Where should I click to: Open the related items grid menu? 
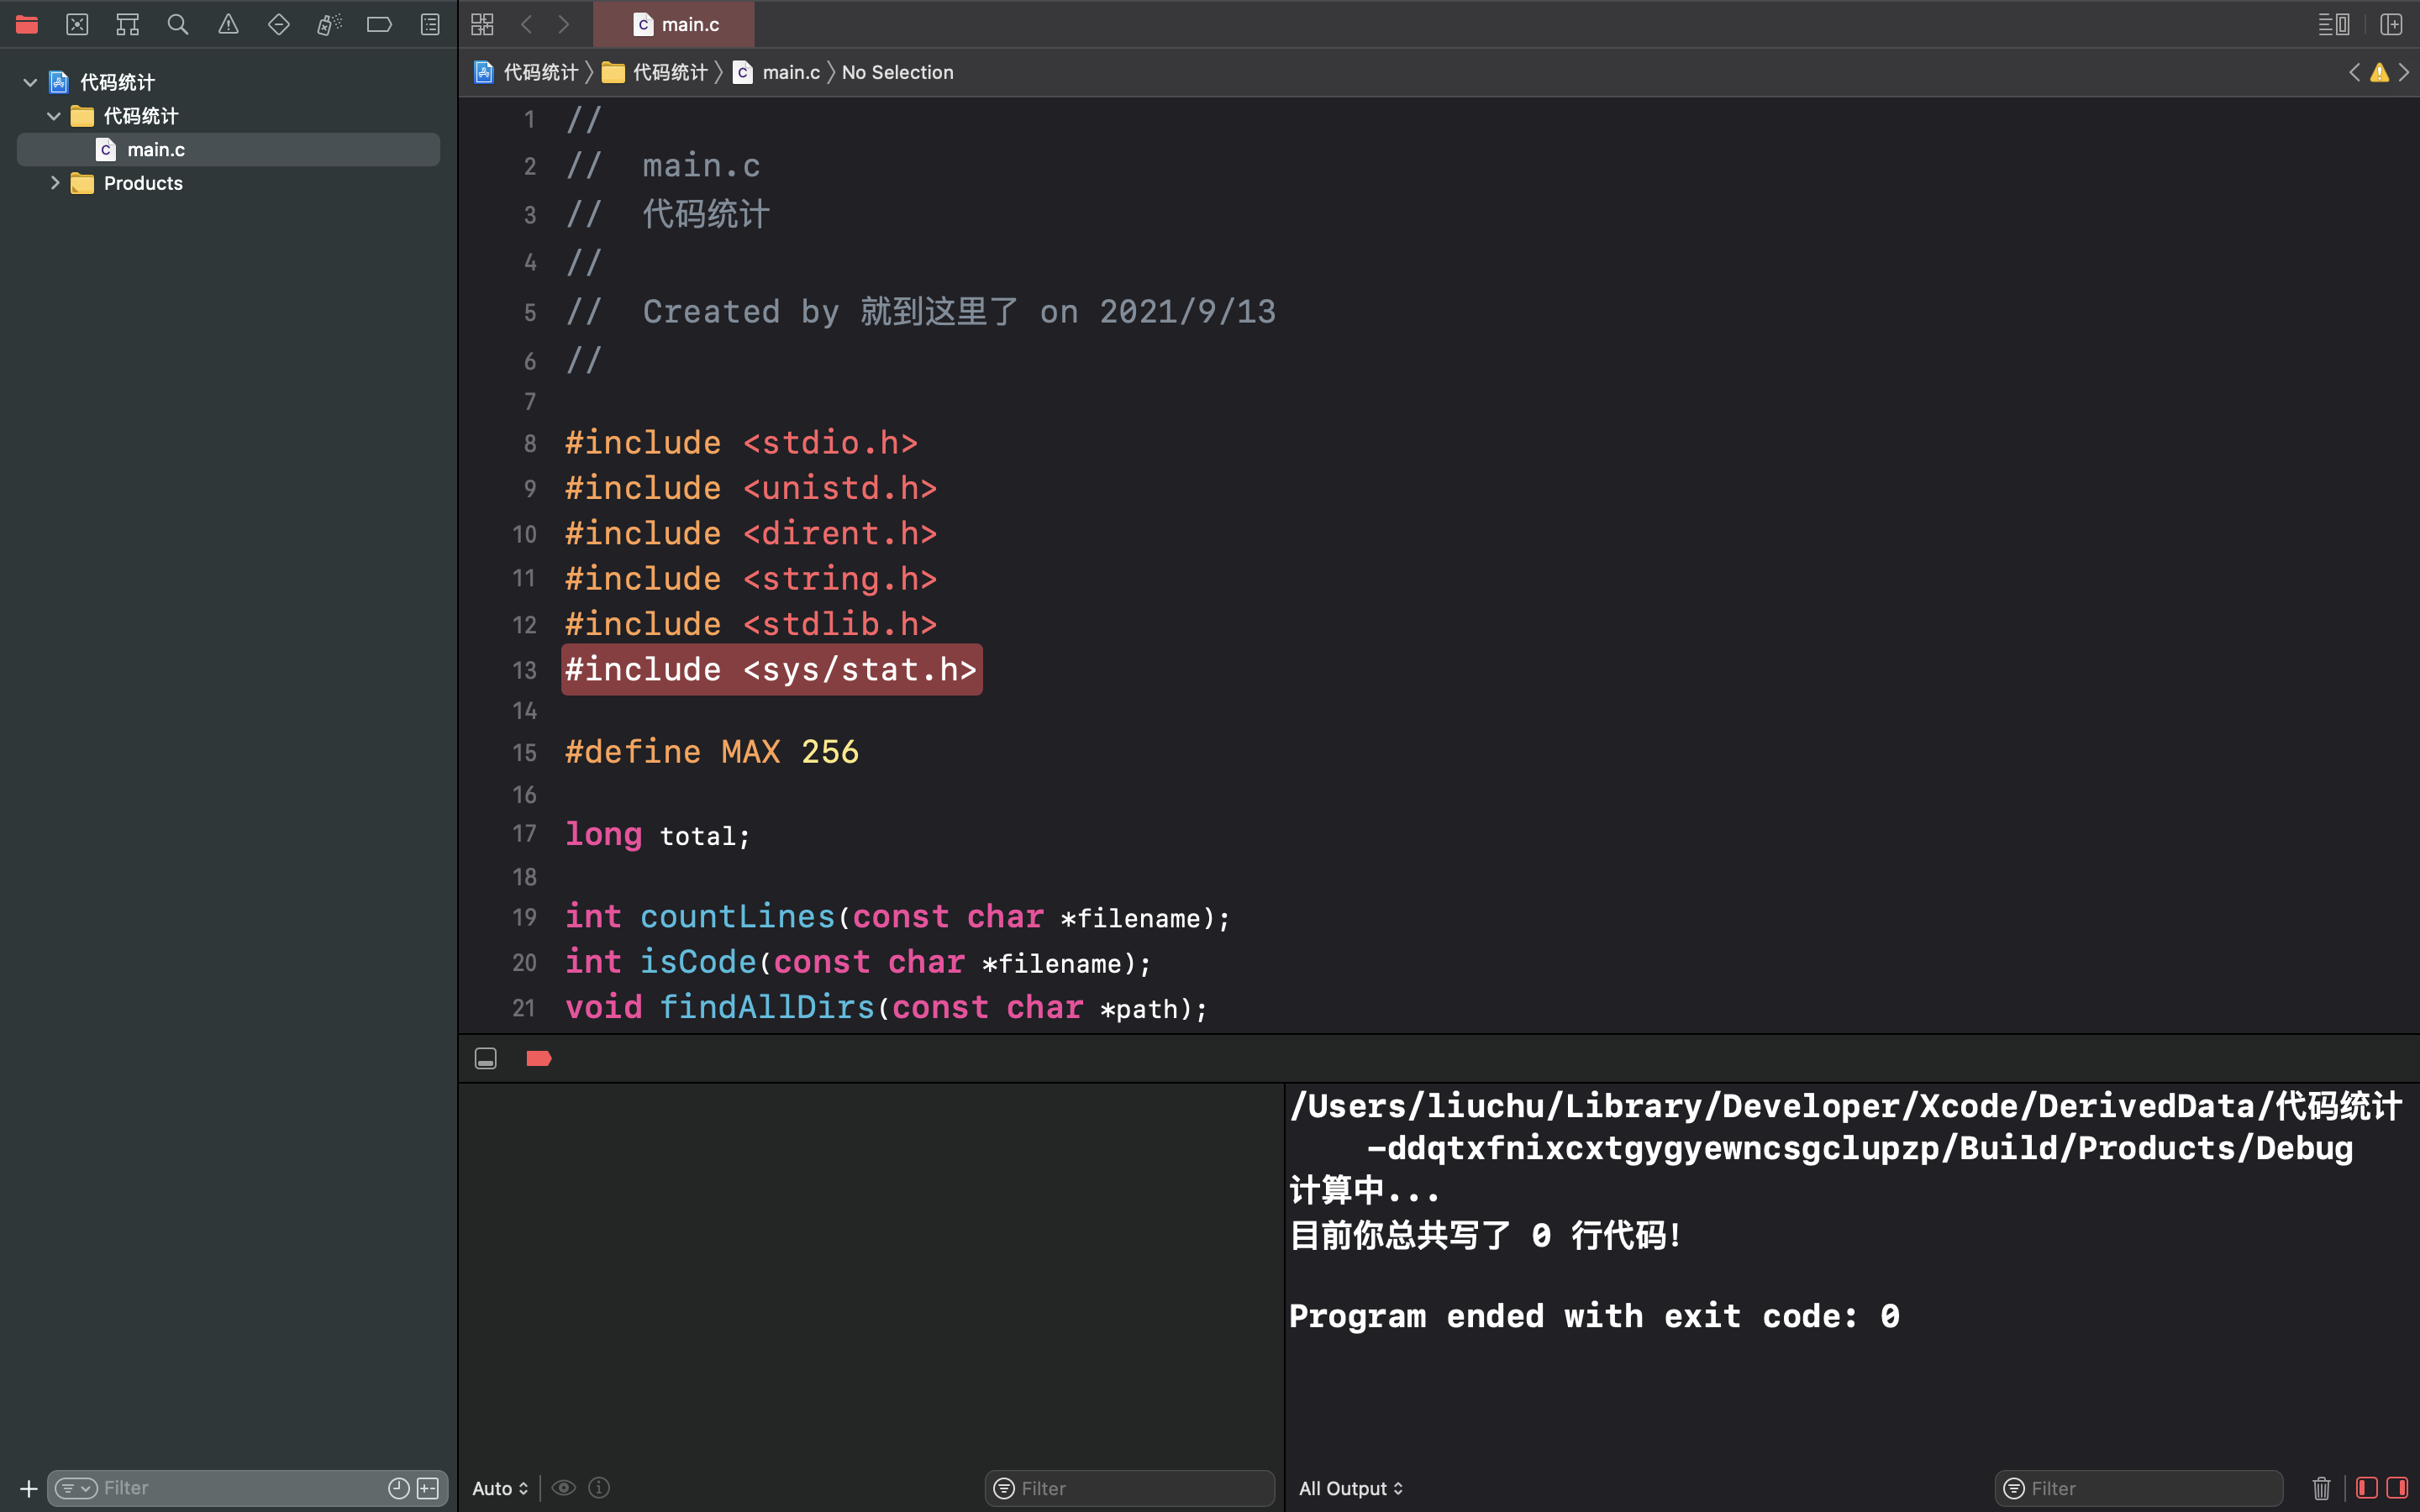click(x=483, y=24)
